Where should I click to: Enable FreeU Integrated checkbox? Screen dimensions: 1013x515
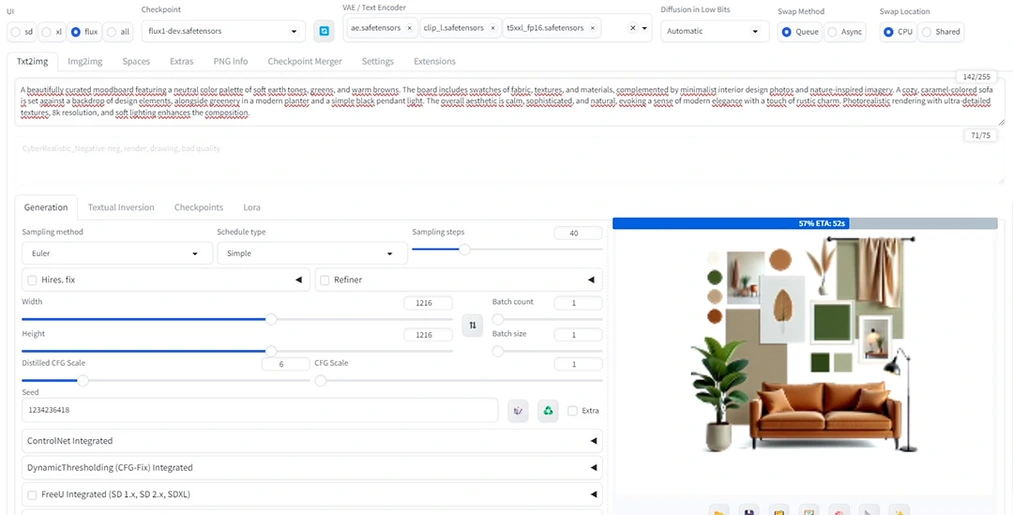tap(32, 494)
